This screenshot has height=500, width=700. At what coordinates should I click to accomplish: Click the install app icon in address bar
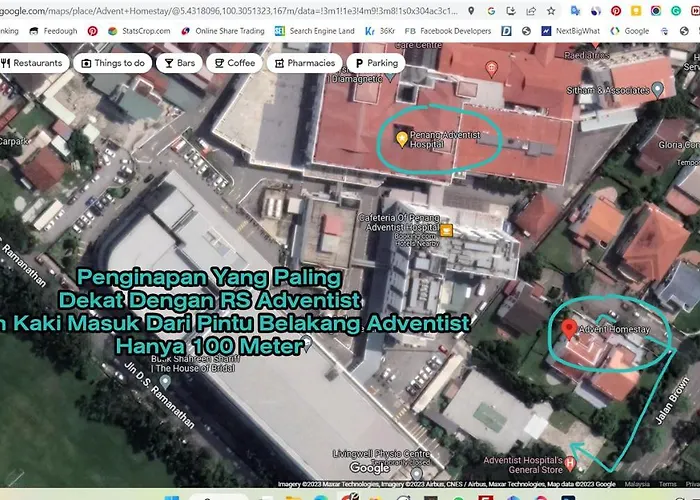point(511,11)
